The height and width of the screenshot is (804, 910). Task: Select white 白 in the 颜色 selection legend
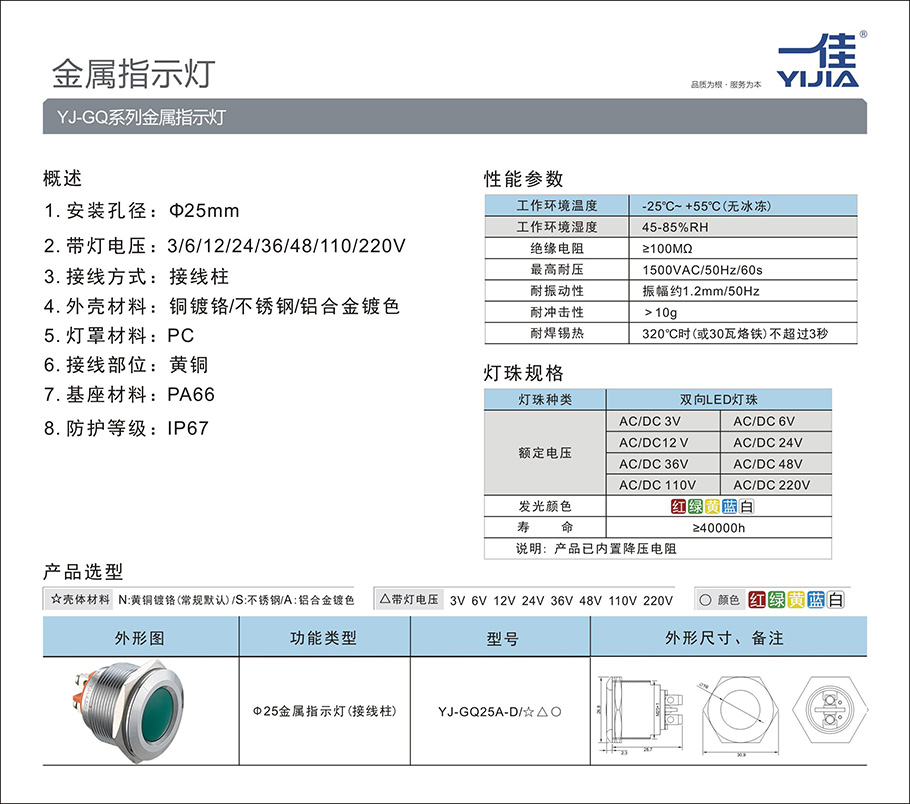(x=835, y=600)
